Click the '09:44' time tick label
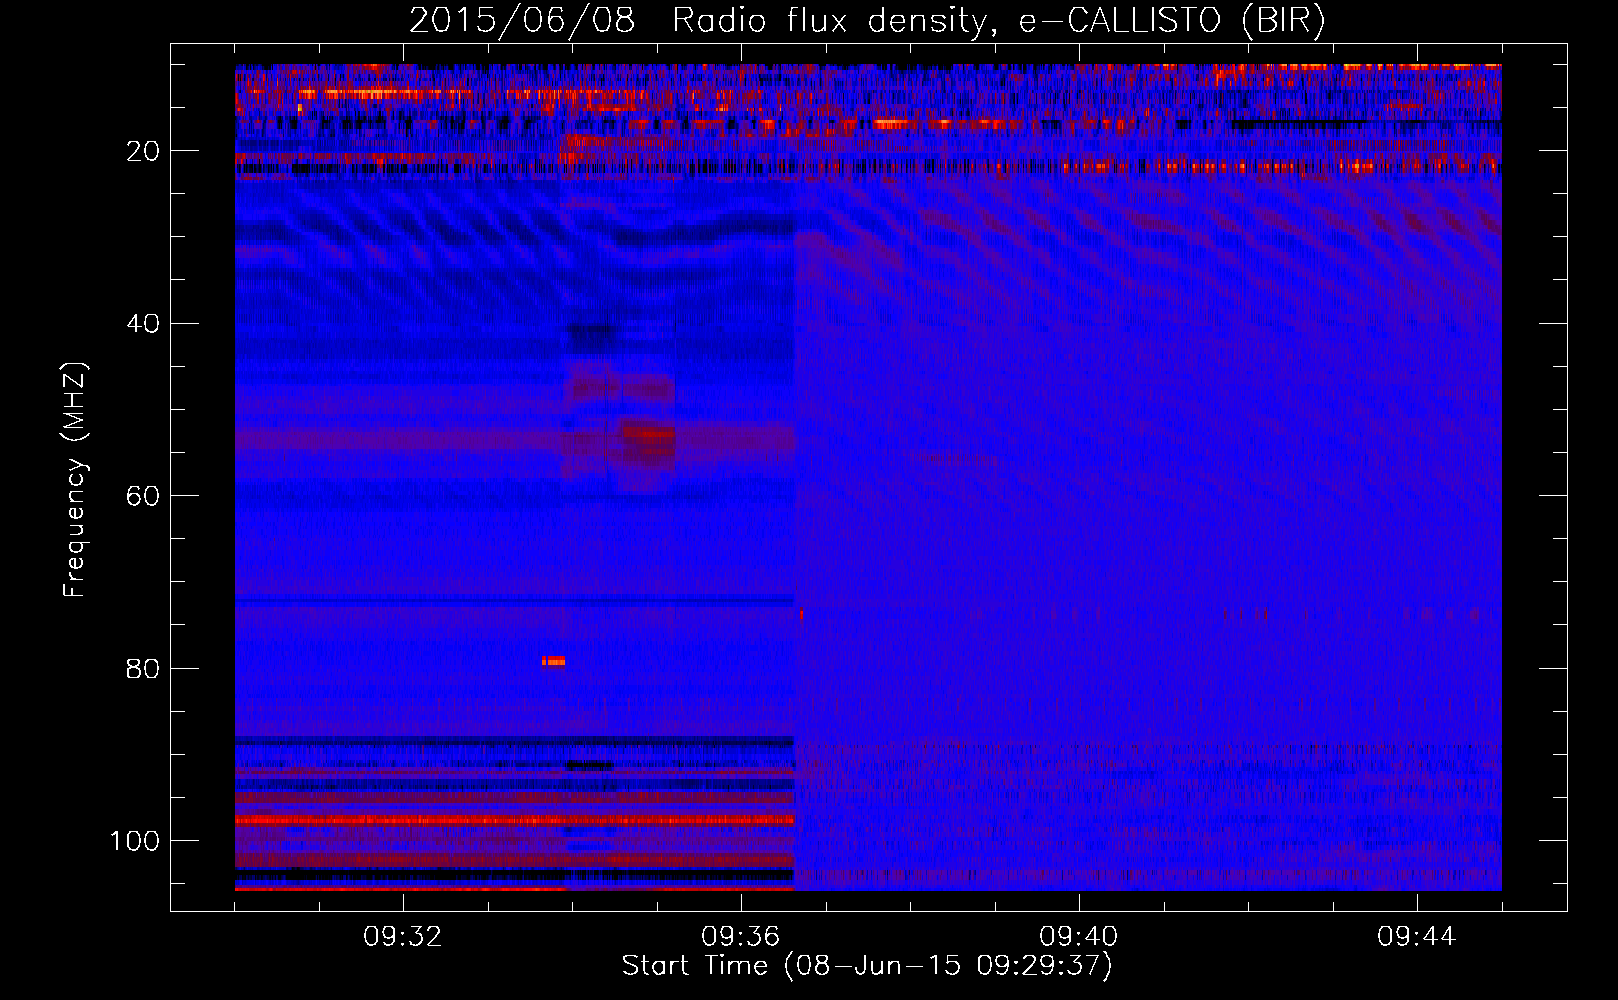1618x1000 pixels. tap(1417, 937)
